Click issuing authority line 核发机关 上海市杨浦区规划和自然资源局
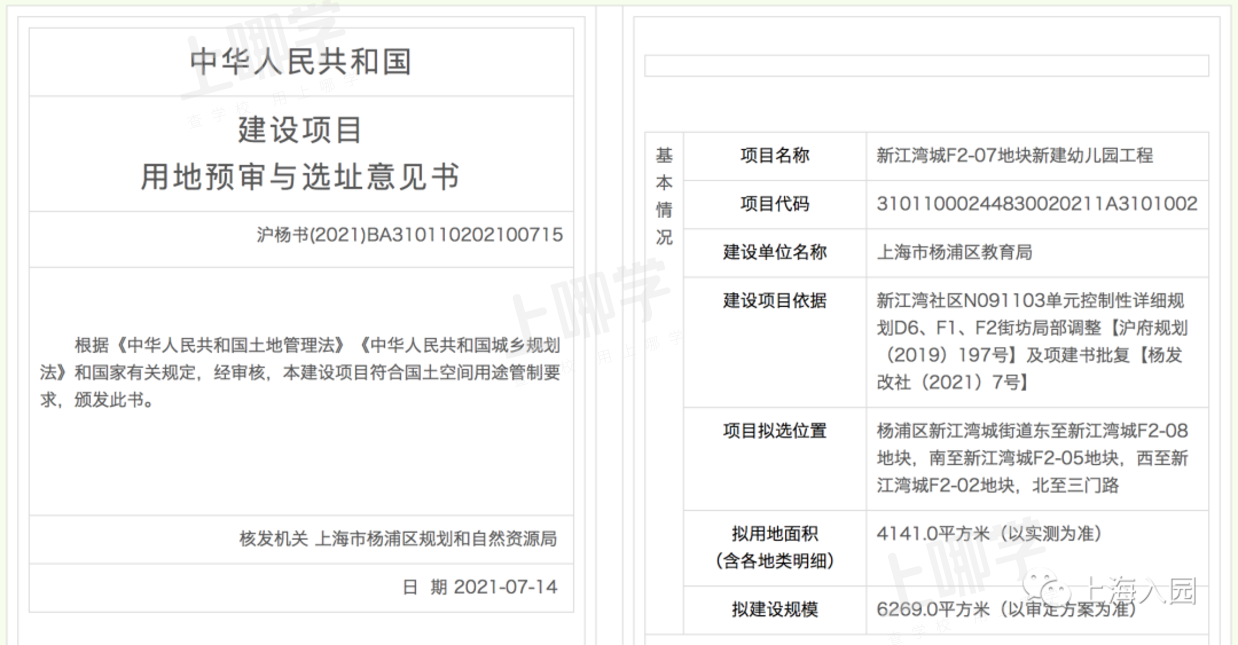Screen dimensions: 1238x645 [x=398, y=538]
